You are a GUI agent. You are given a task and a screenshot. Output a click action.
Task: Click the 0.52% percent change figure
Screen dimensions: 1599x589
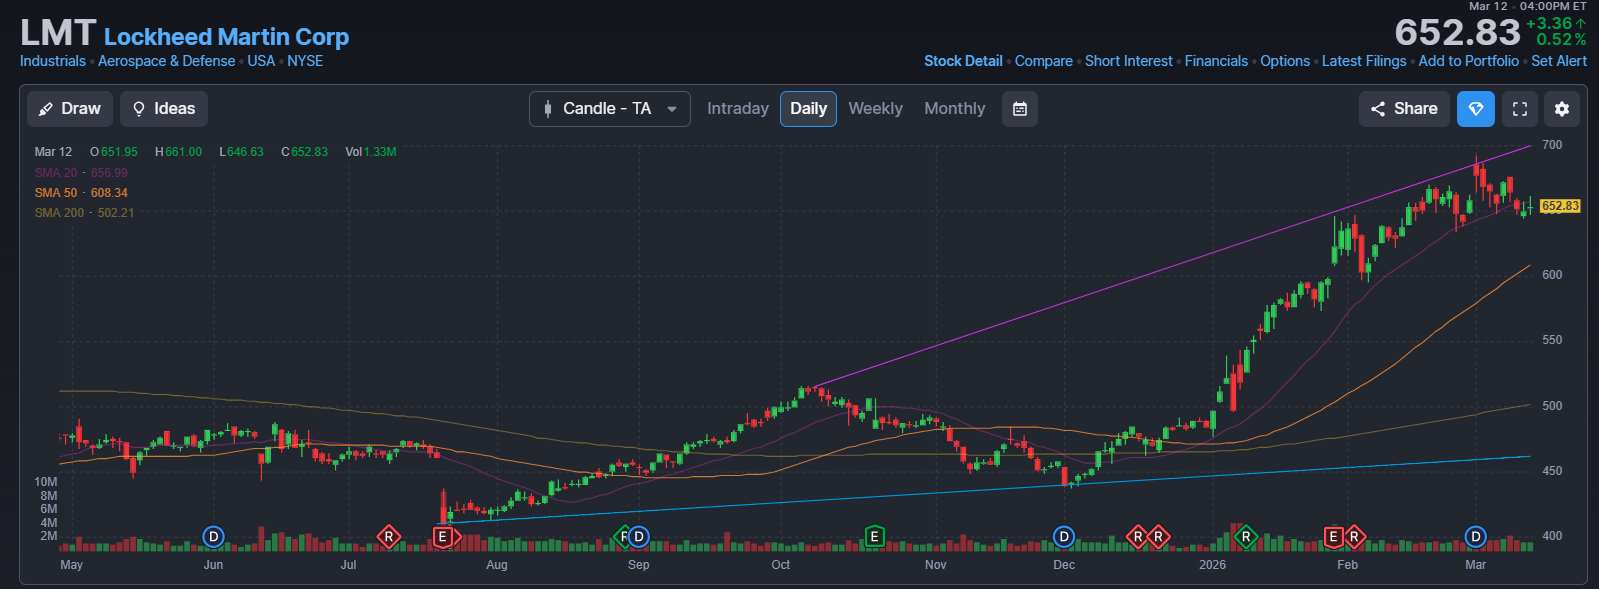[x=1561, y=39]
